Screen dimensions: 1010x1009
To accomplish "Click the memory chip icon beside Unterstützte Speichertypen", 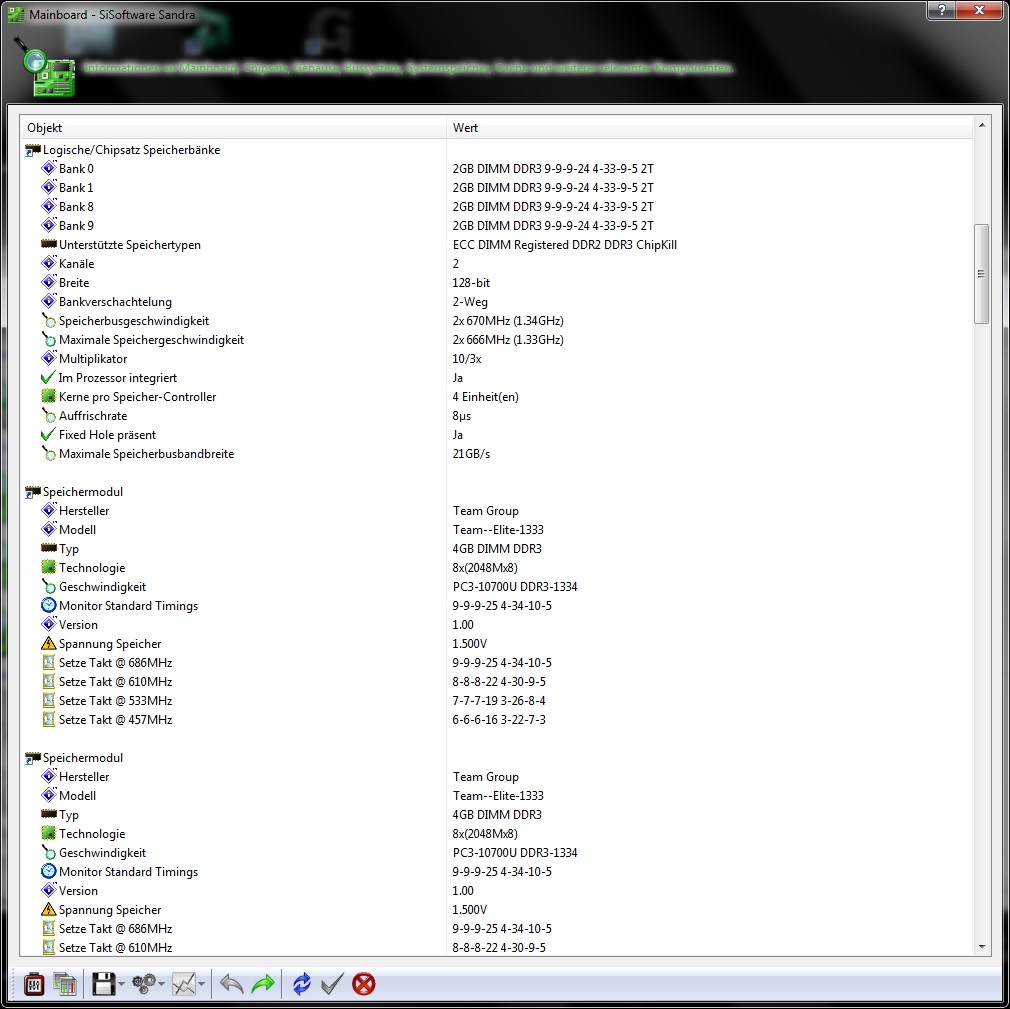I will point(48,244).
